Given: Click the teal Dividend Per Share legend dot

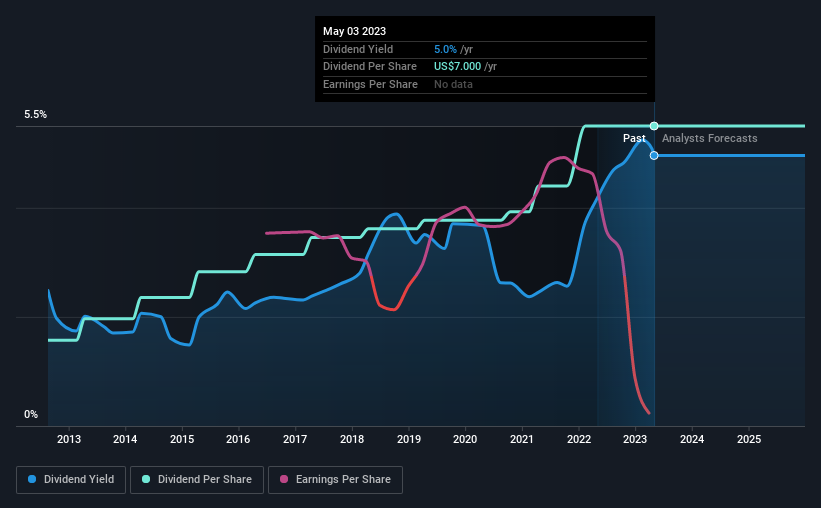Looking at the screenshot, I should tap(146, 479).
